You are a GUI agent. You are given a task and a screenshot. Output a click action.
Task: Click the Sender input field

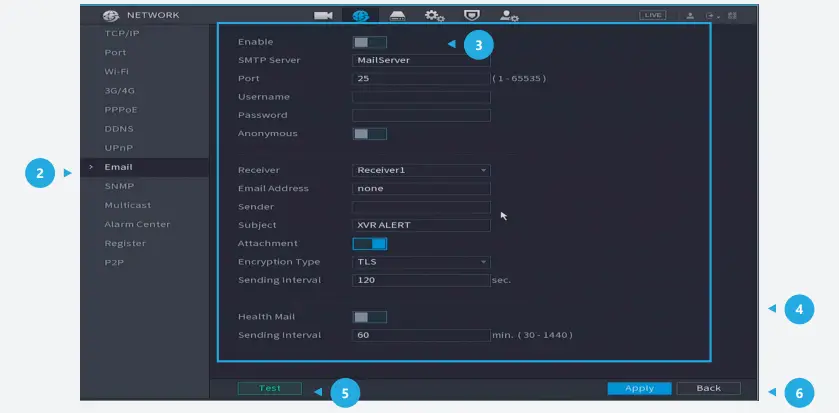[x=421, y=207]
